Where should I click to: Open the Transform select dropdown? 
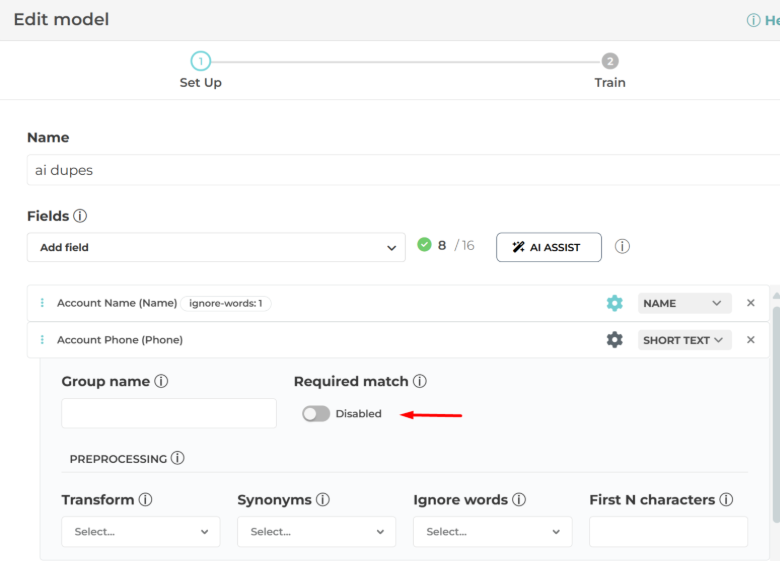point(140,532)
